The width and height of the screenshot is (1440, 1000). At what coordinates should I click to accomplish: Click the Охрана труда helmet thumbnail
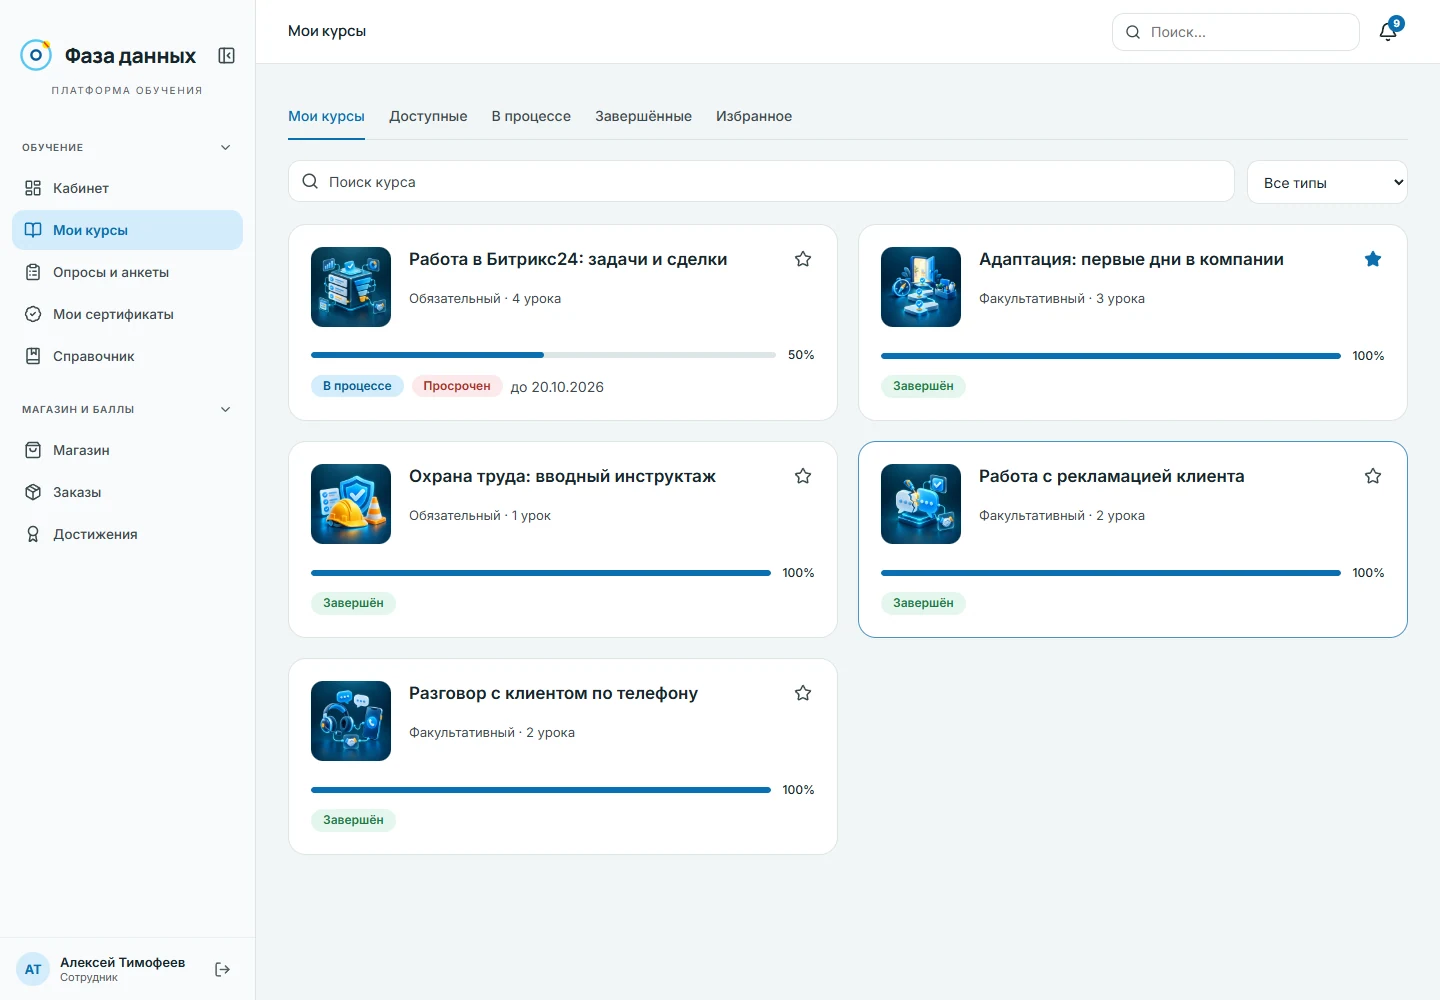pyautogui.click(x=351, y=504)
